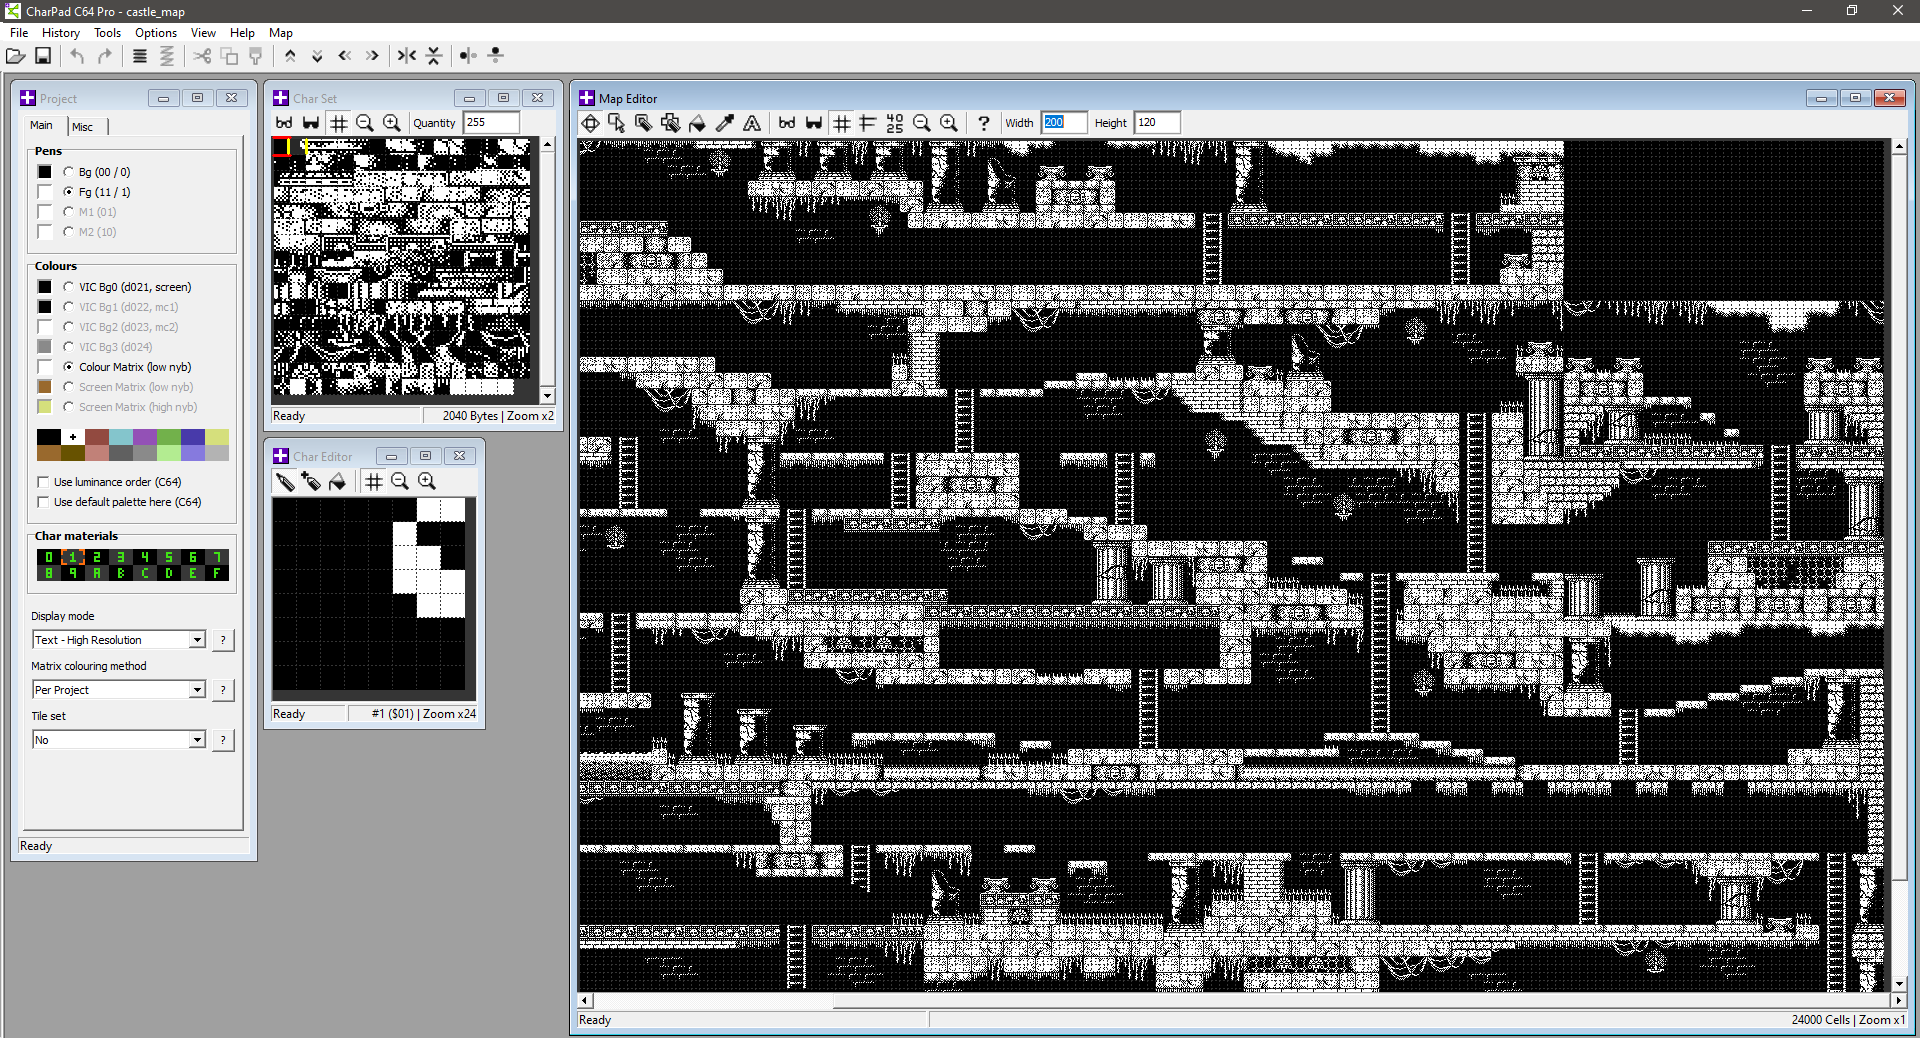This screenshot has width=1920, height=1038.
Task: Zoom out in the Map Editor
Action: (922, 123)
